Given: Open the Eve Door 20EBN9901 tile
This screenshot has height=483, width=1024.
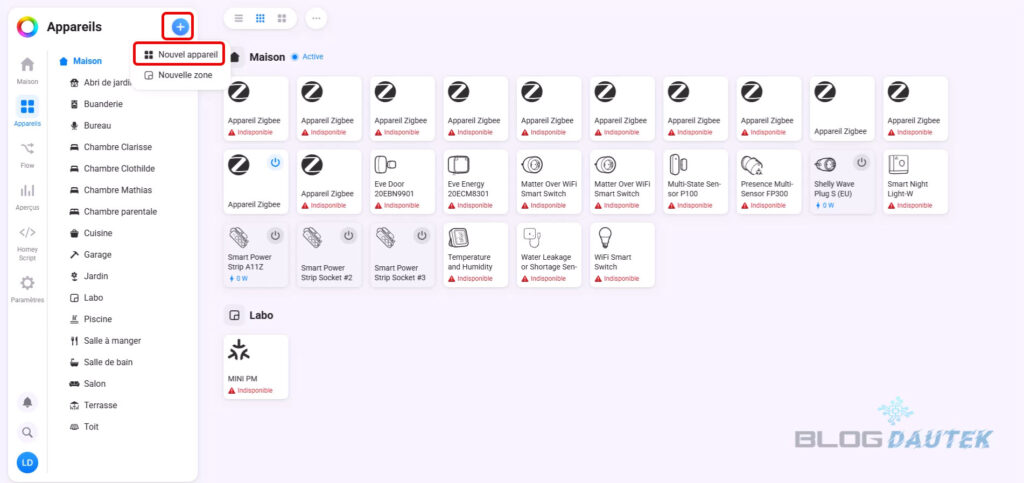Looking at the screenshot, I should (402, 181).
